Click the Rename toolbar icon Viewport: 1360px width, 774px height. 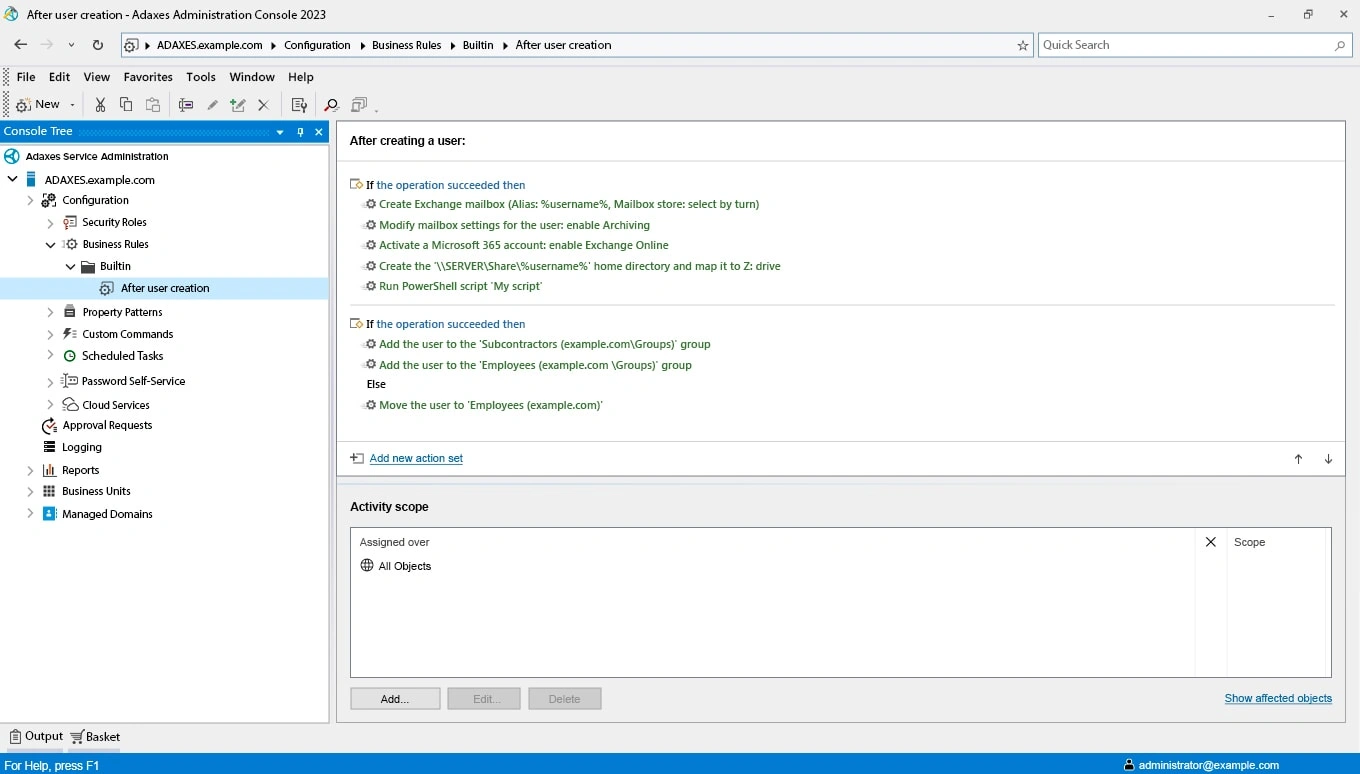(186, 105)
